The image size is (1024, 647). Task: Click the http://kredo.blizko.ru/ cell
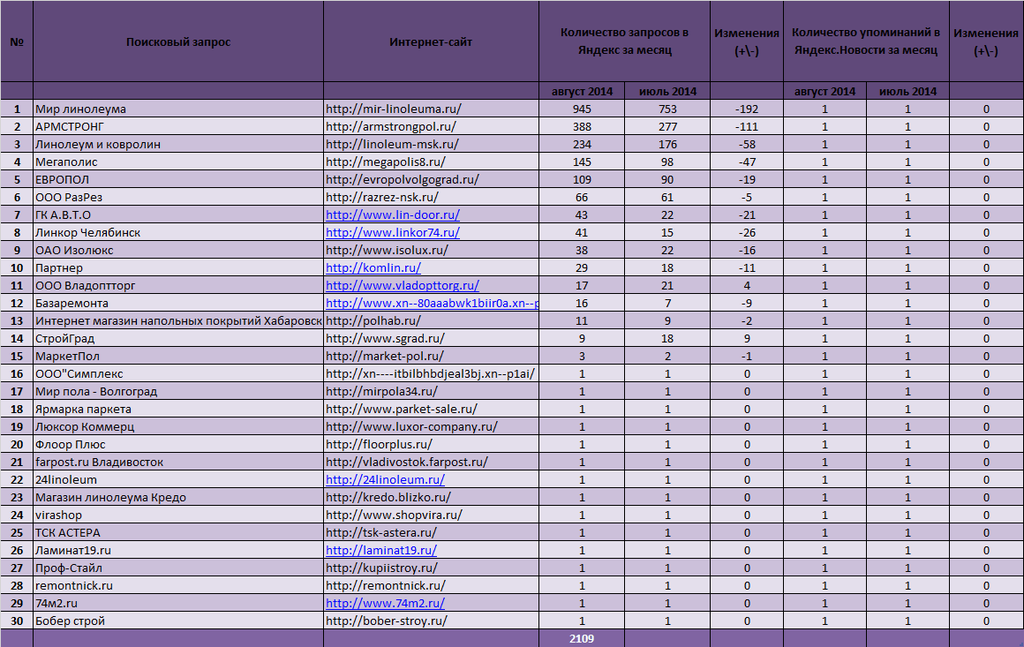[431, 497]
